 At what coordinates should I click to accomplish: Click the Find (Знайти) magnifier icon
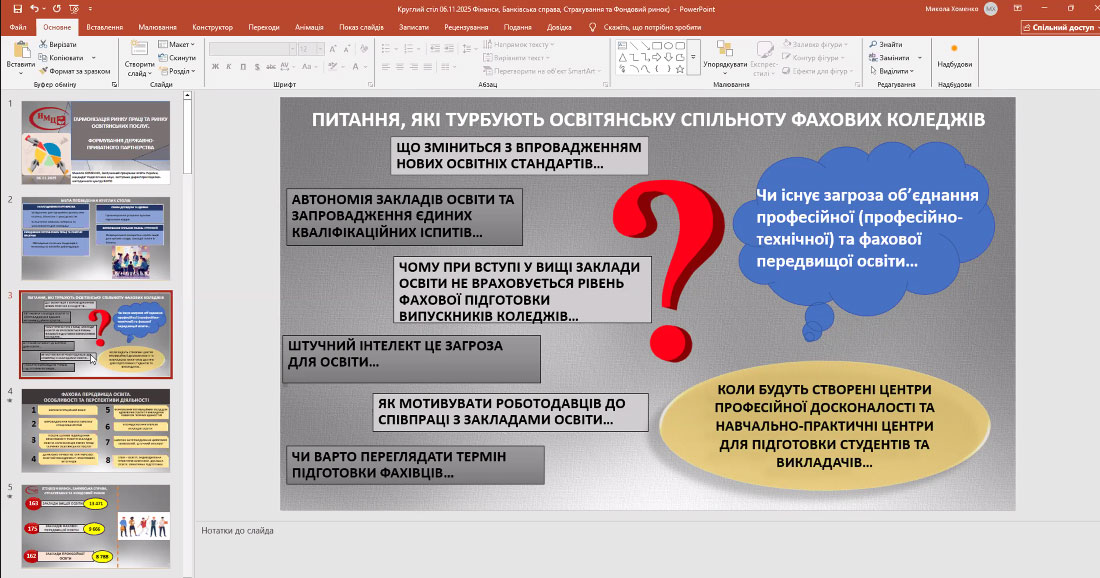[x=871, y=45]
